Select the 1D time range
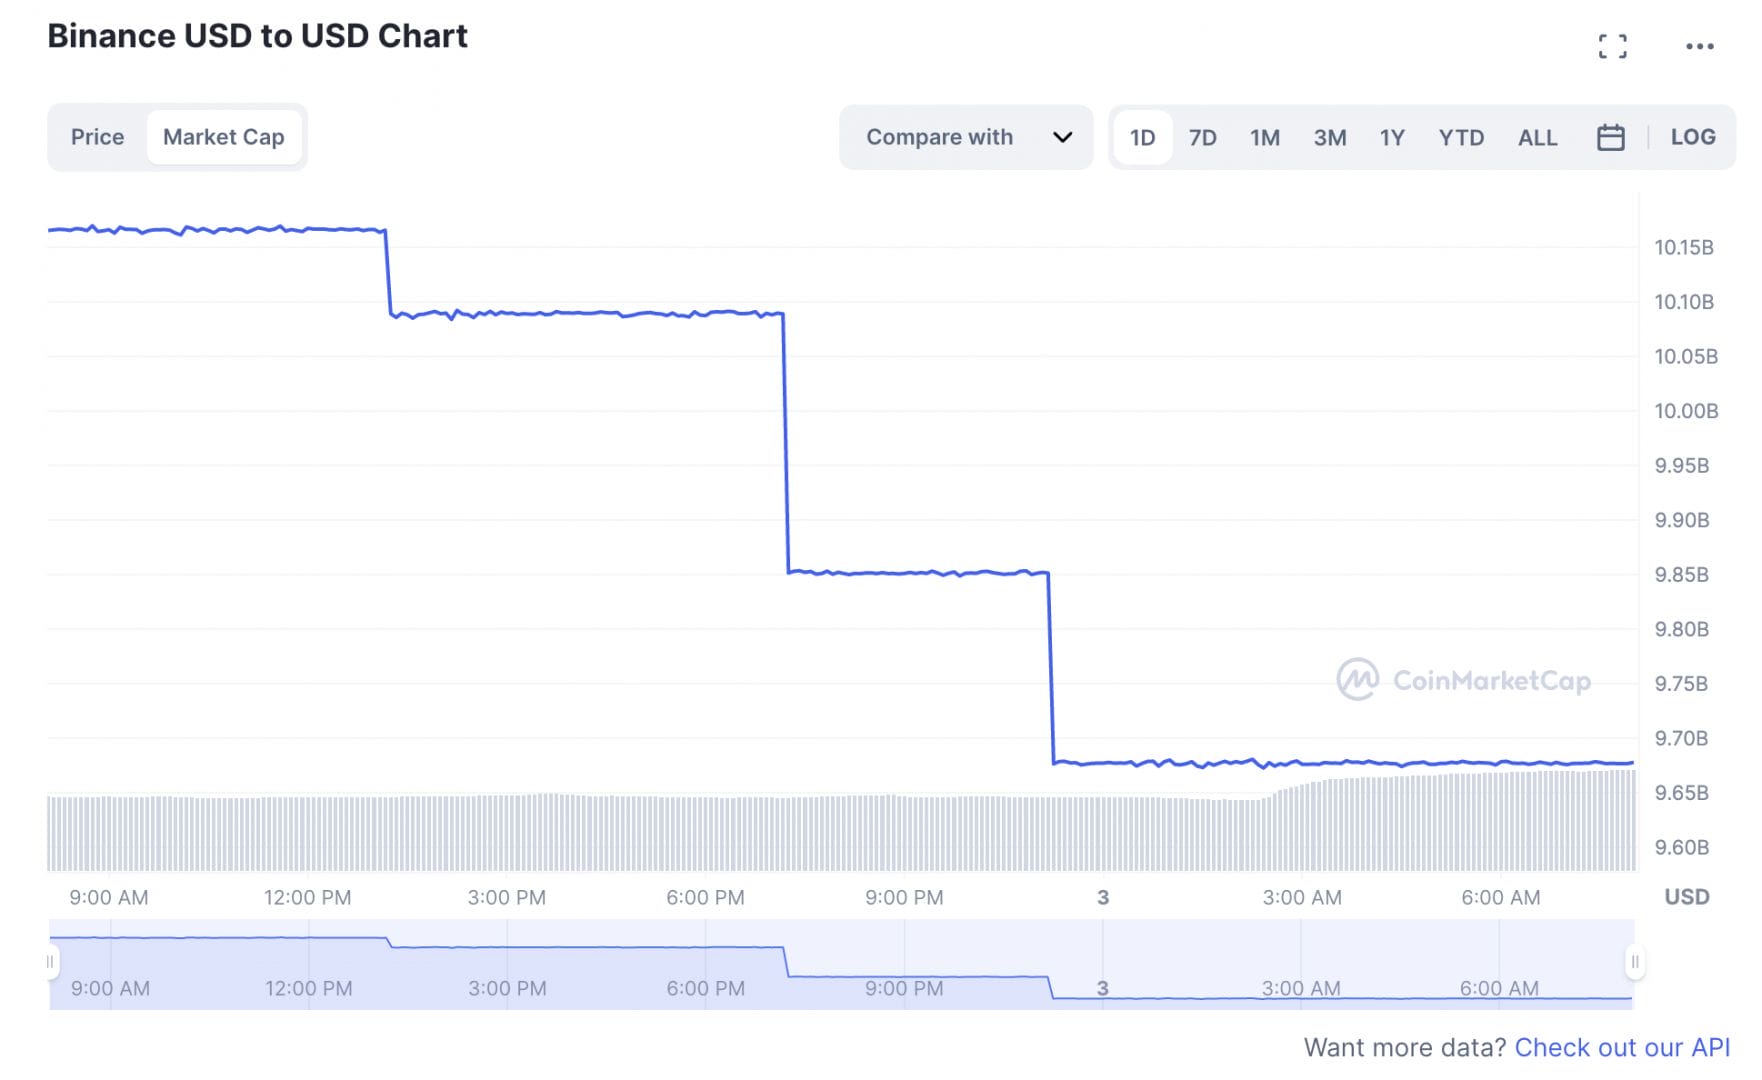1762x1080 pixels. (x=1142, y=137)
